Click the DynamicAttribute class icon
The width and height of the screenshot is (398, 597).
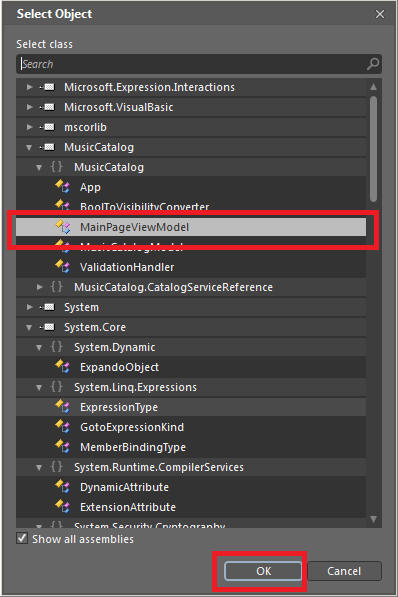pyautogui.click(x=62, y=487)
